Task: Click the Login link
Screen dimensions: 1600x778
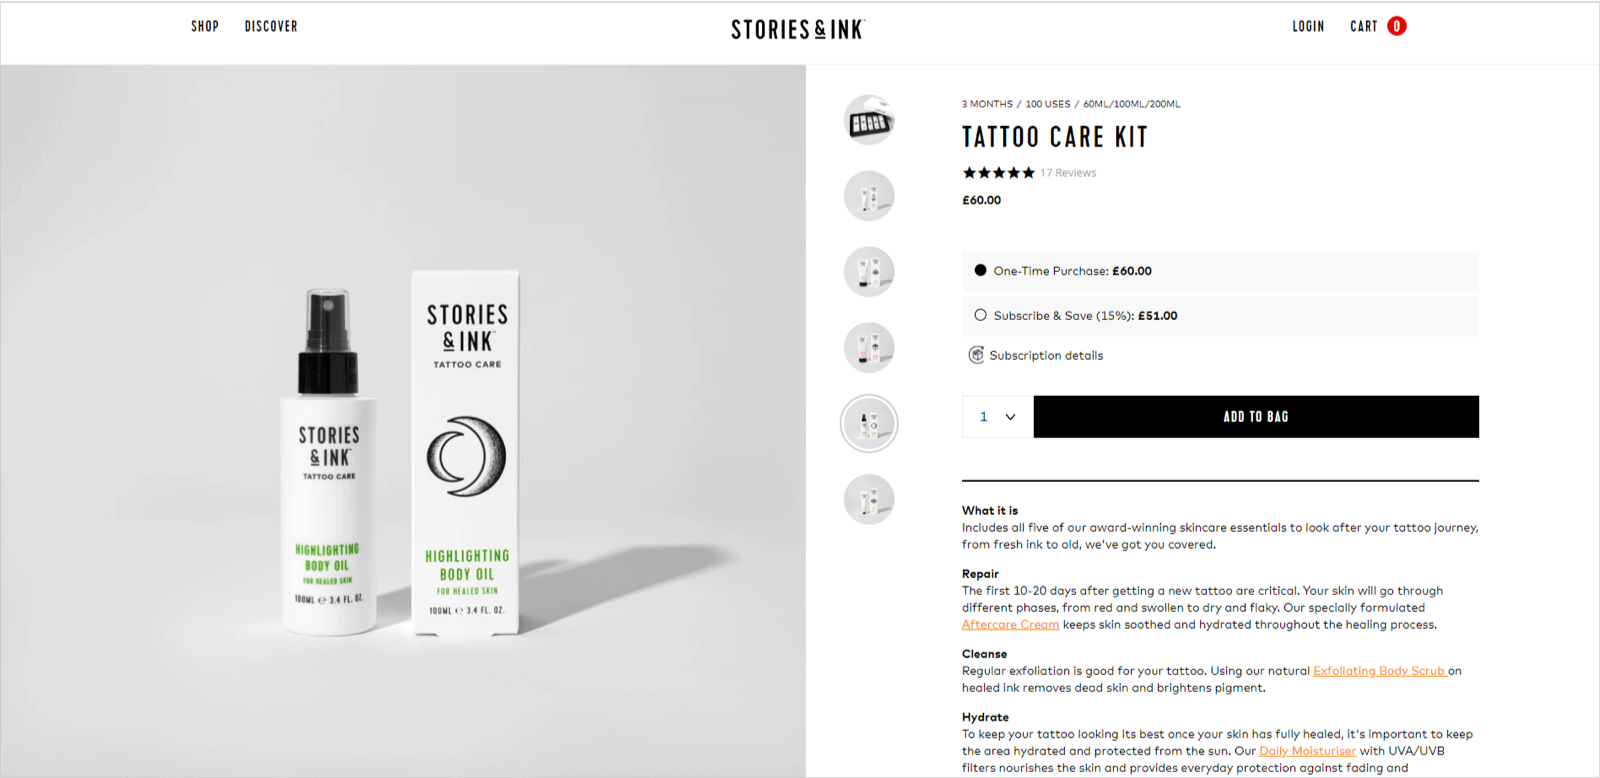Action: tap(1307, 27)
